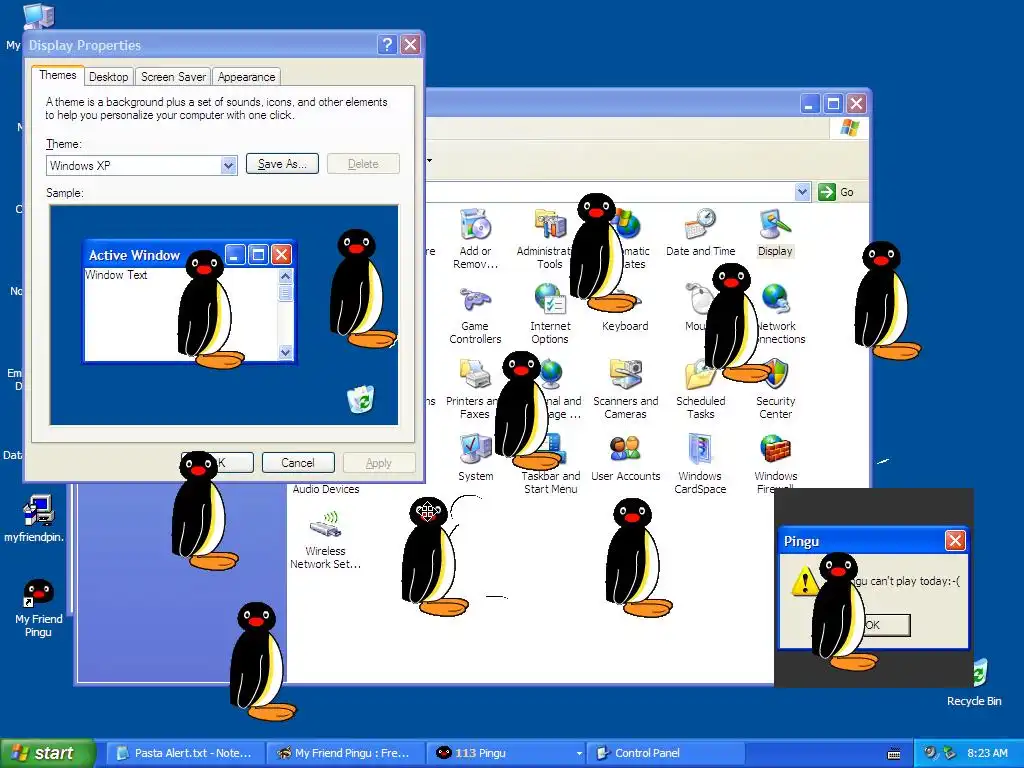This screenshot has height=768, width=1024.
Task: Click the 8:23 AM system clock
Action: pyautogui.click(x=987, y=753)
